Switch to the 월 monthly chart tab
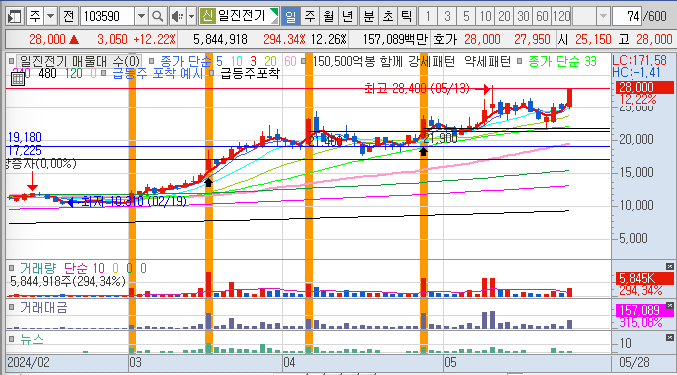677x375 pixels. point(329,16)
